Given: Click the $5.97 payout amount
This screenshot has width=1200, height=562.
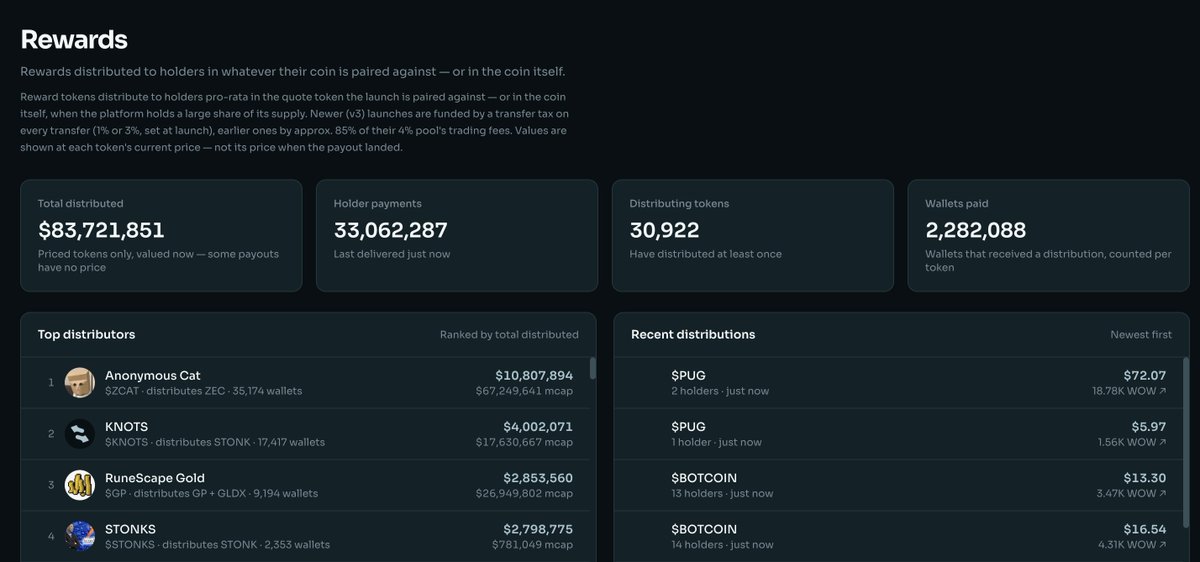Looking at the screenshot, I should (x=1148, y=426).
